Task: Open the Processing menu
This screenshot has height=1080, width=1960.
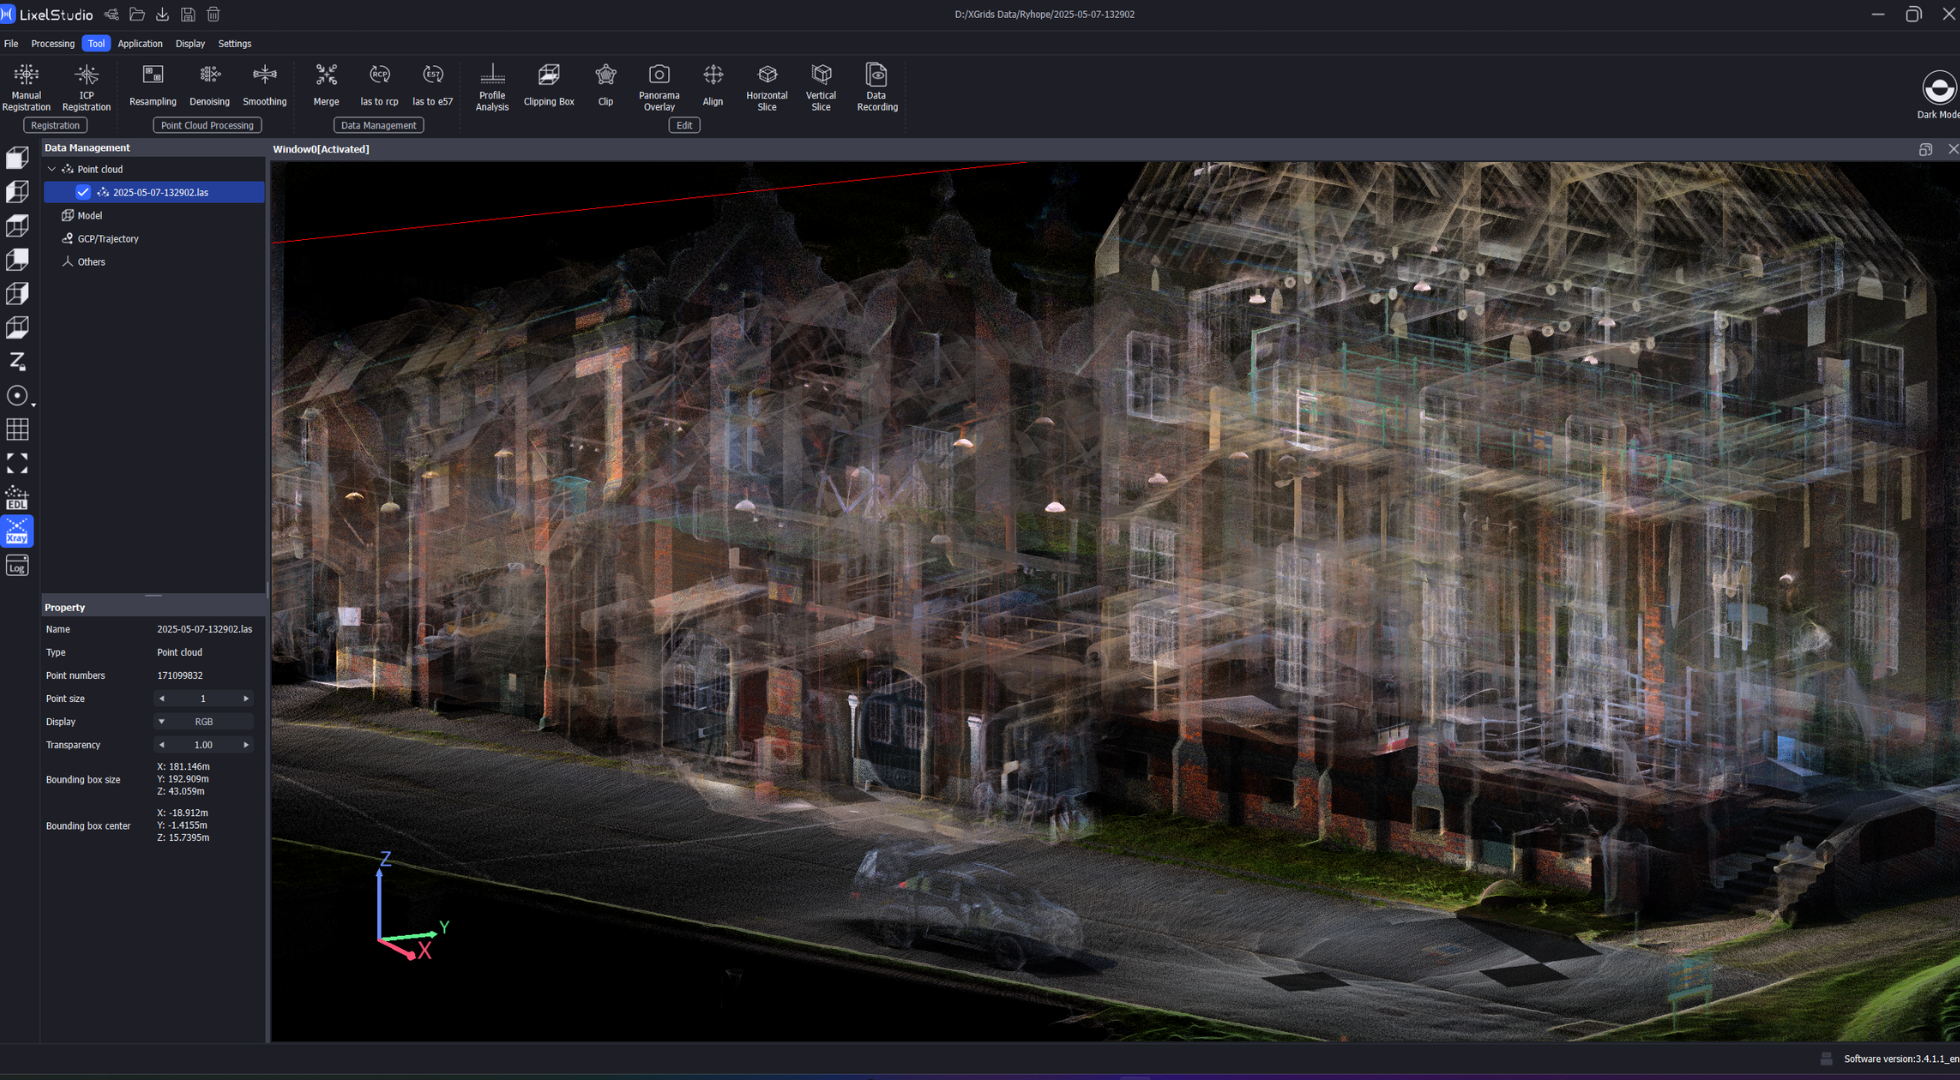Action: point(52,44)
